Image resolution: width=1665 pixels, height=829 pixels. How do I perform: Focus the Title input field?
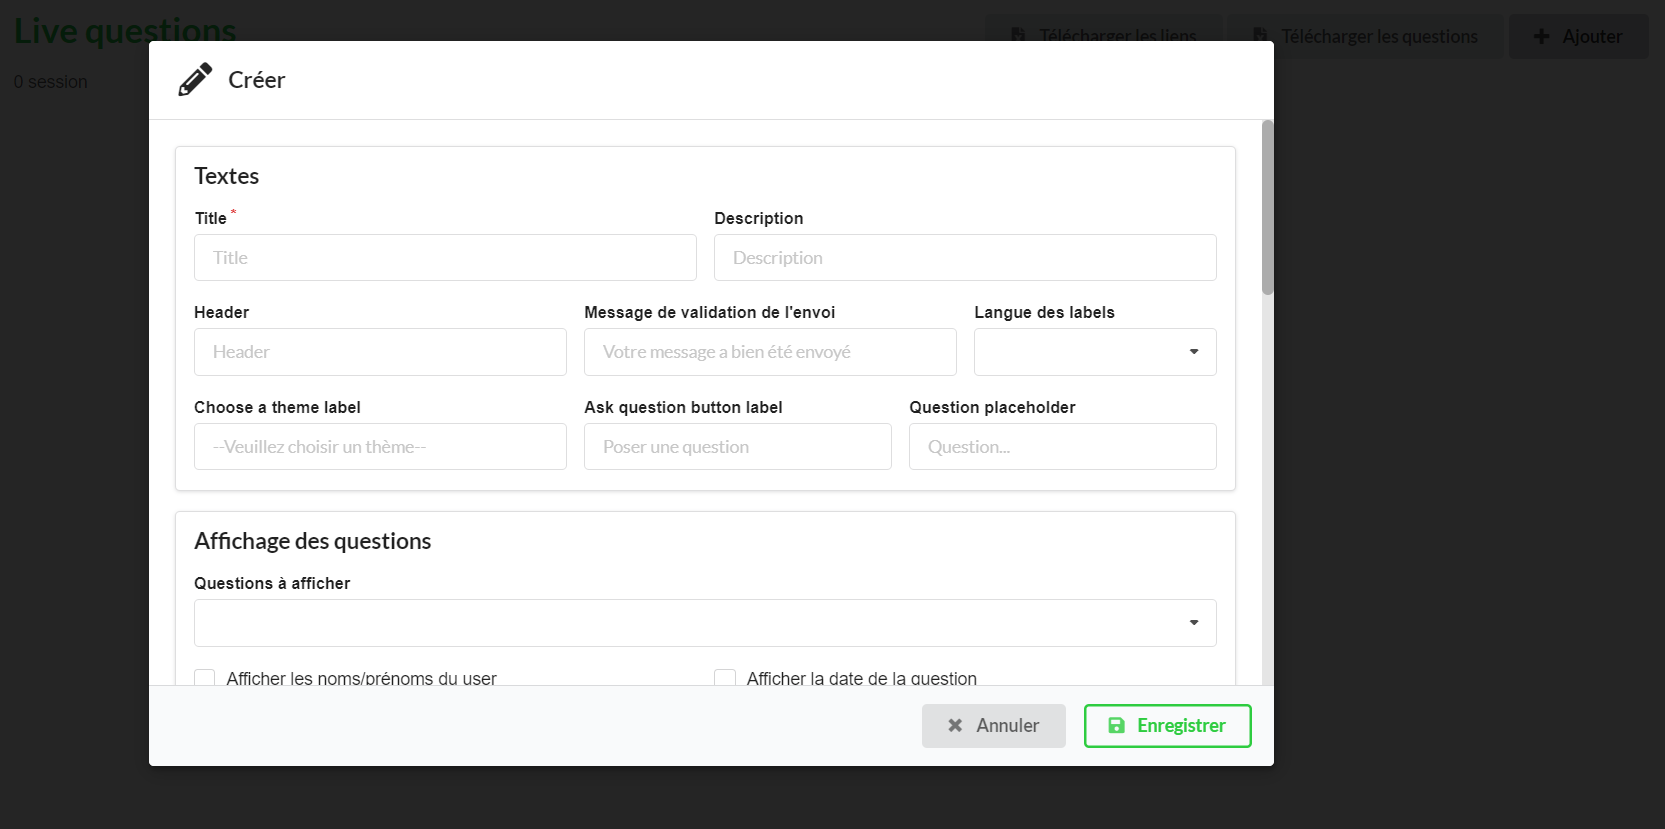click(x=445, y=258)
